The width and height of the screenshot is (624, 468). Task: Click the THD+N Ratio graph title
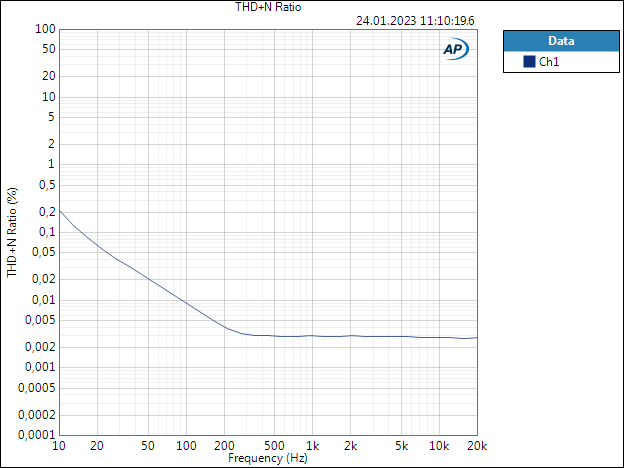[x=268, y=7]
